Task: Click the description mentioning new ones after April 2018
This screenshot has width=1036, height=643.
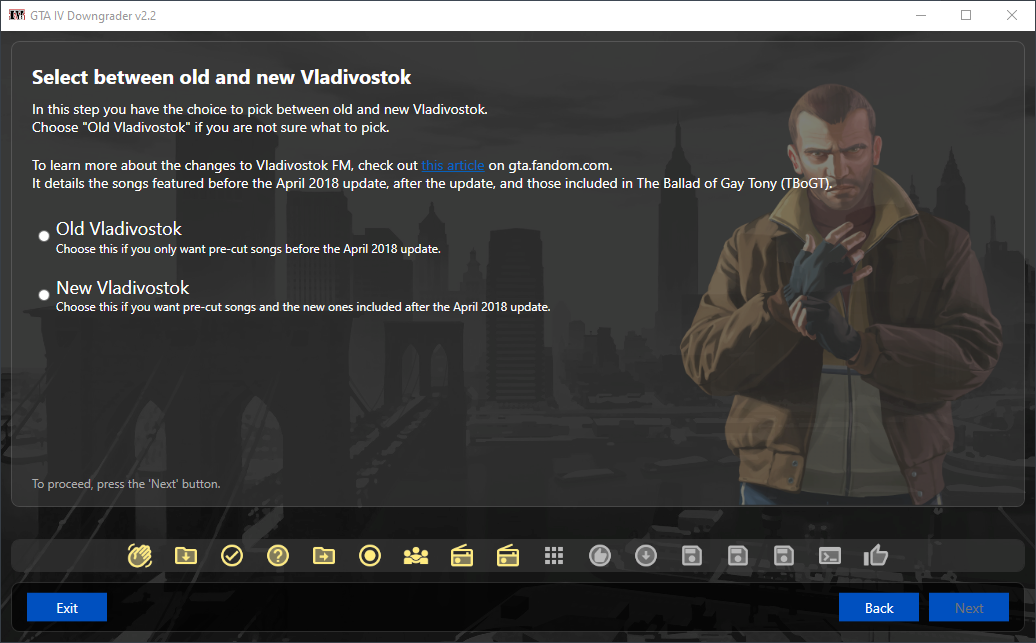Action: (x=303, y=307)
